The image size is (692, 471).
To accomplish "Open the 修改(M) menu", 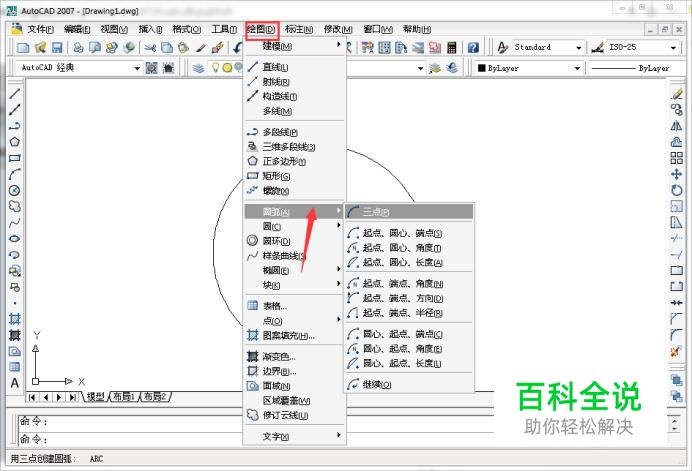I will point(338,29).
